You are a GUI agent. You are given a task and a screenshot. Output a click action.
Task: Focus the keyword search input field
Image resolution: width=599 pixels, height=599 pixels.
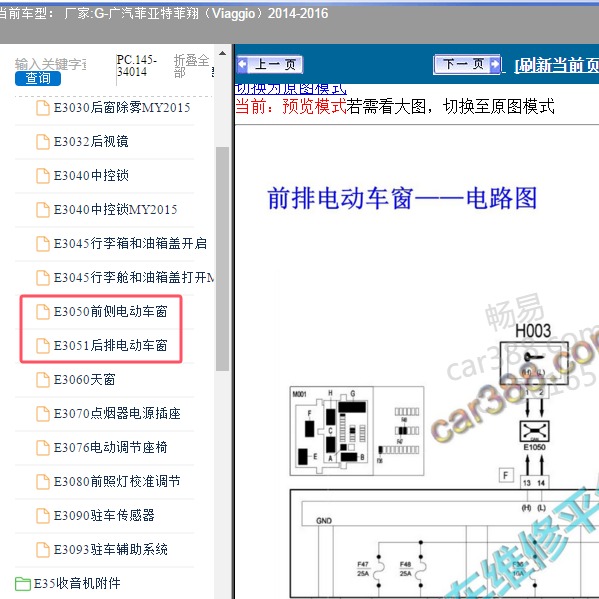pos(51,64)
